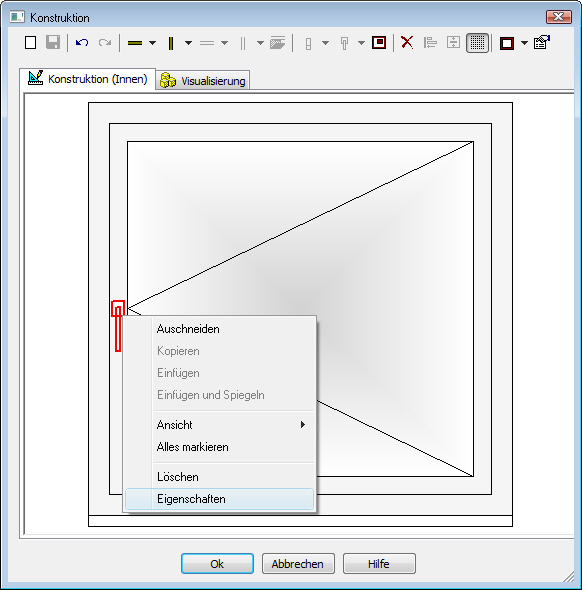Switch to the Visualisierung tab

203,81
